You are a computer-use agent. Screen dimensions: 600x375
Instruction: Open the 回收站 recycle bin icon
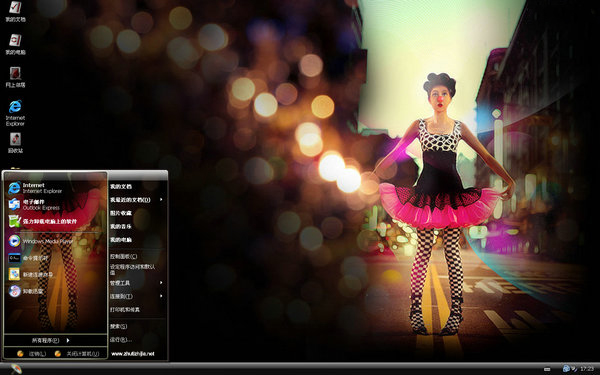point(15,143)
